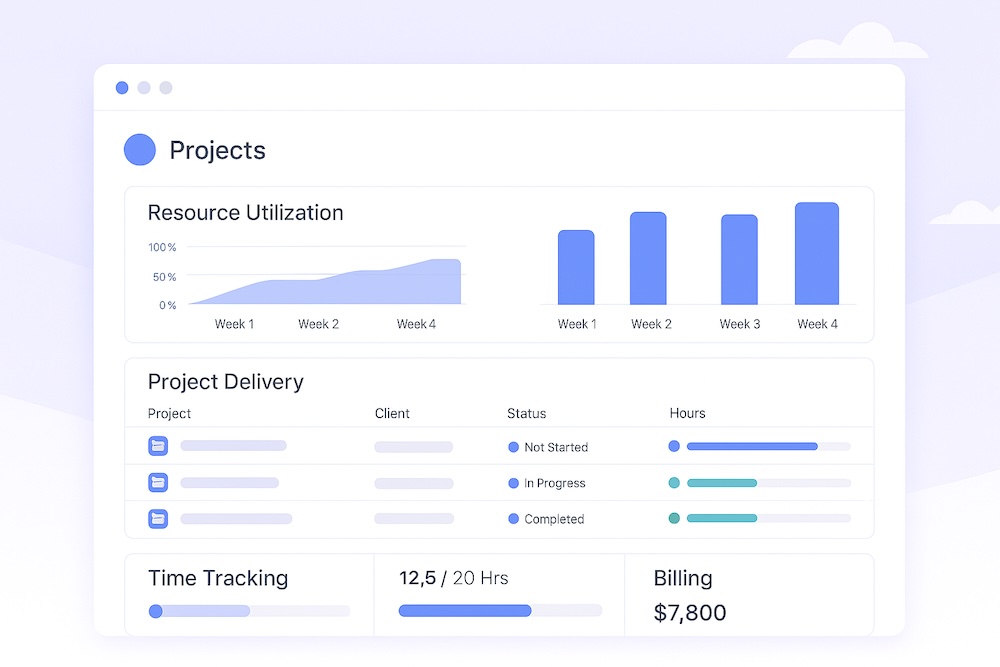This screenshot has width=1000, height=667.
Task: Open the Billing $7,800 amount
Action: click(x=690, y=612)
